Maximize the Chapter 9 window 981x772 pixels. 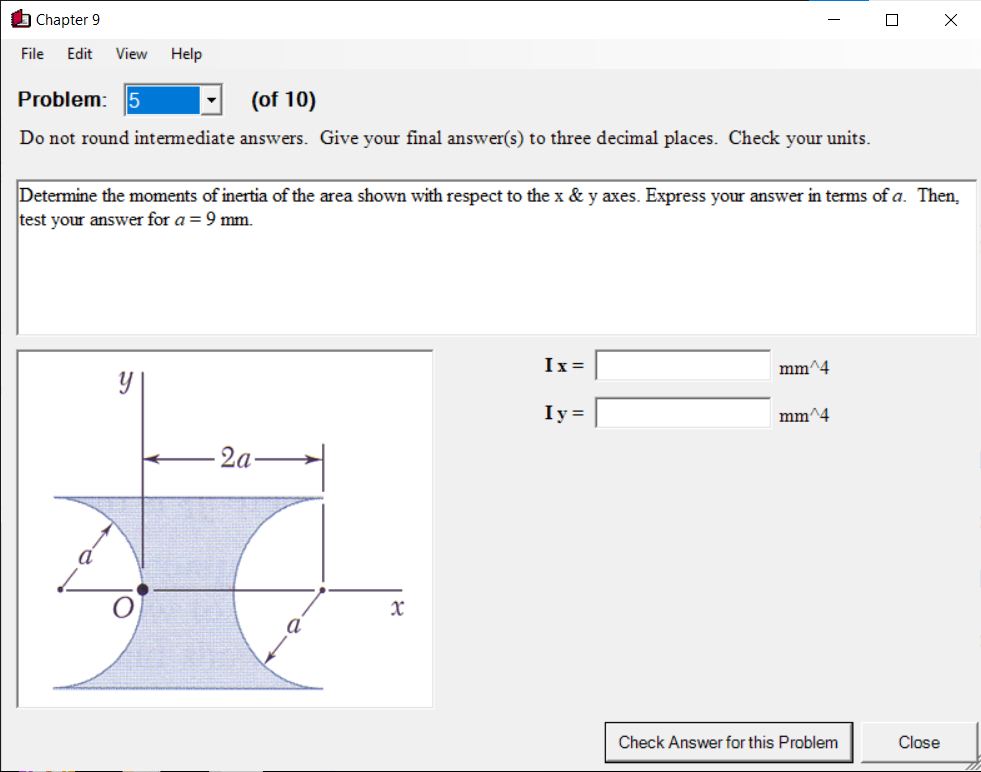[x=891, y=19]
